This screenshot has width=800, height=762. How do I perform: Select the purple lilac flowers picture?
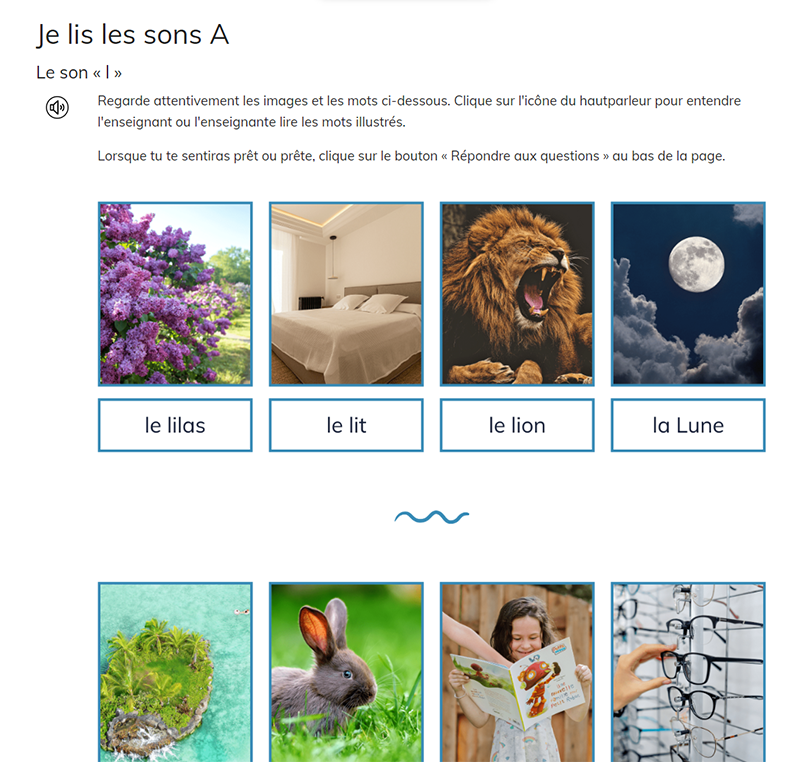(175, 294)
